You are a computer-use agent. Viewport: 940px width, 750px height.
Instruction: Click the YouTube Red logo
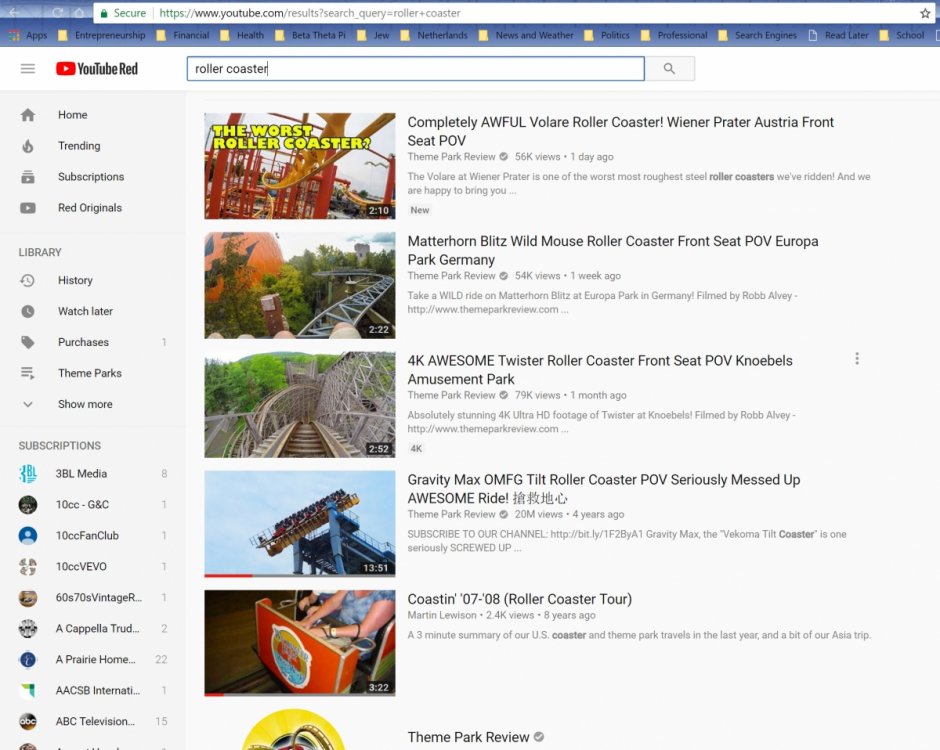[97, 69]
